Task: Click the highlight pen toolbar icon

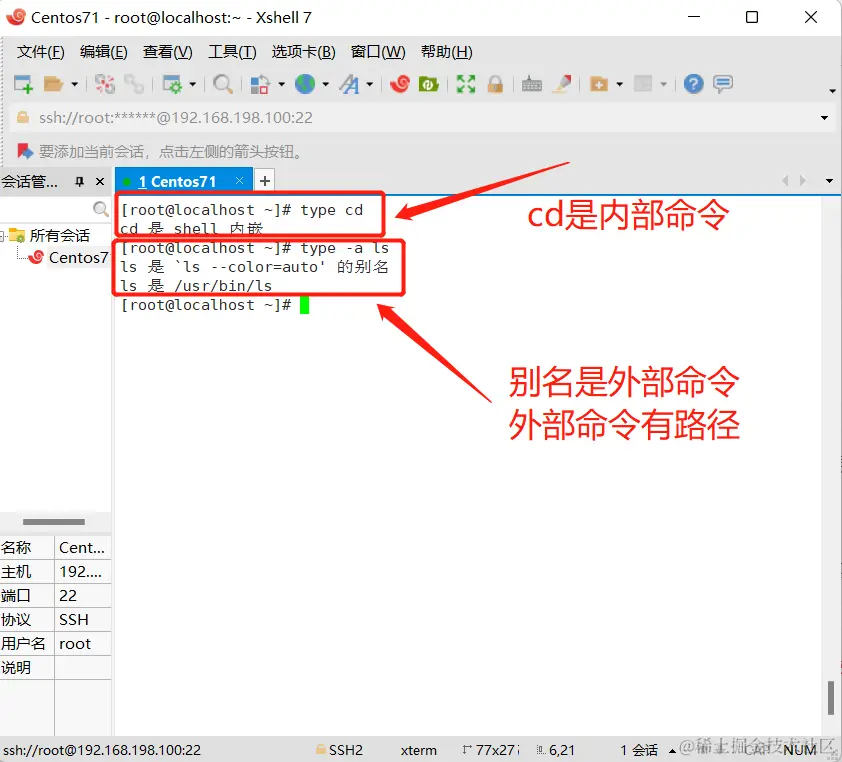Action: [562, 84]
